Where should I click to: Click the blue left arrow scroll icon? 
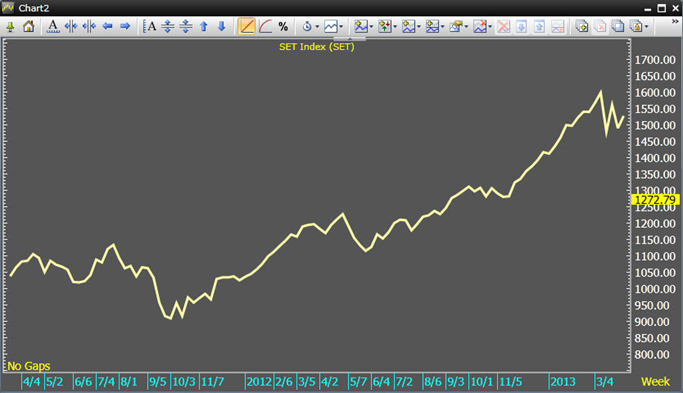(107, 27)
